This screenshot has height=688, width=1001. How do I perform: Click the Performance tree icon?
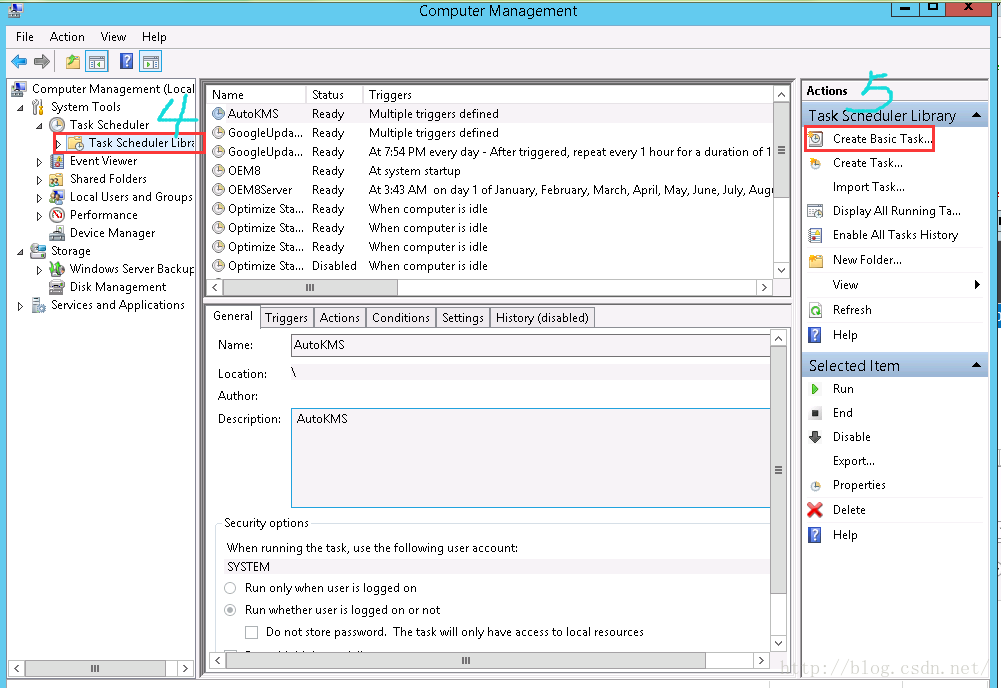coord(57,215)
